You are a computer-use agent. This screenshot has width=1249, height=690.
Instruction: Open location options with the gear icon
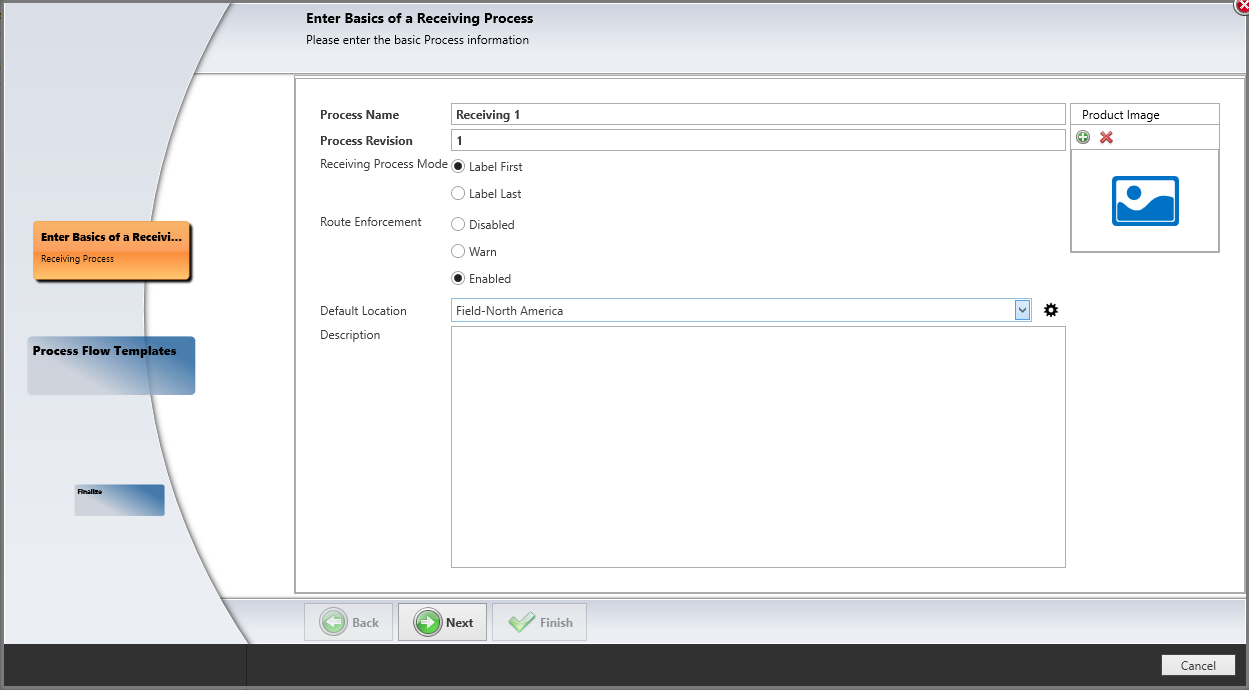[x=1050, y=310]
